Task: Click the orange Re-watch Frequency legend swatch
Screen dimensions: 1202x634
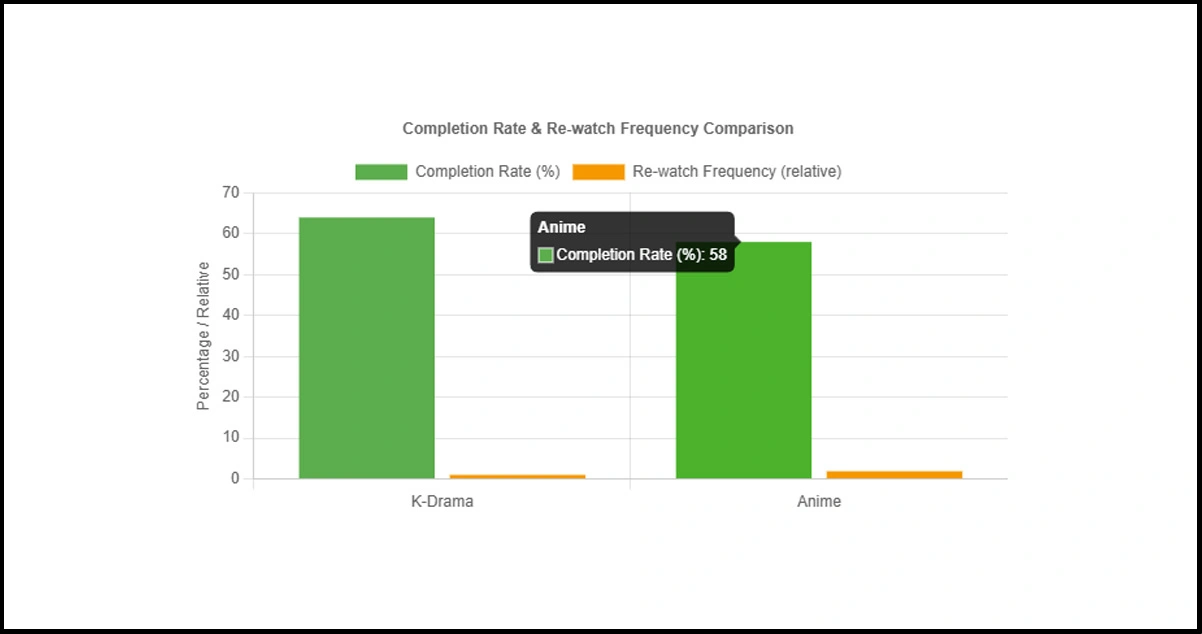Action: point(598,172)
